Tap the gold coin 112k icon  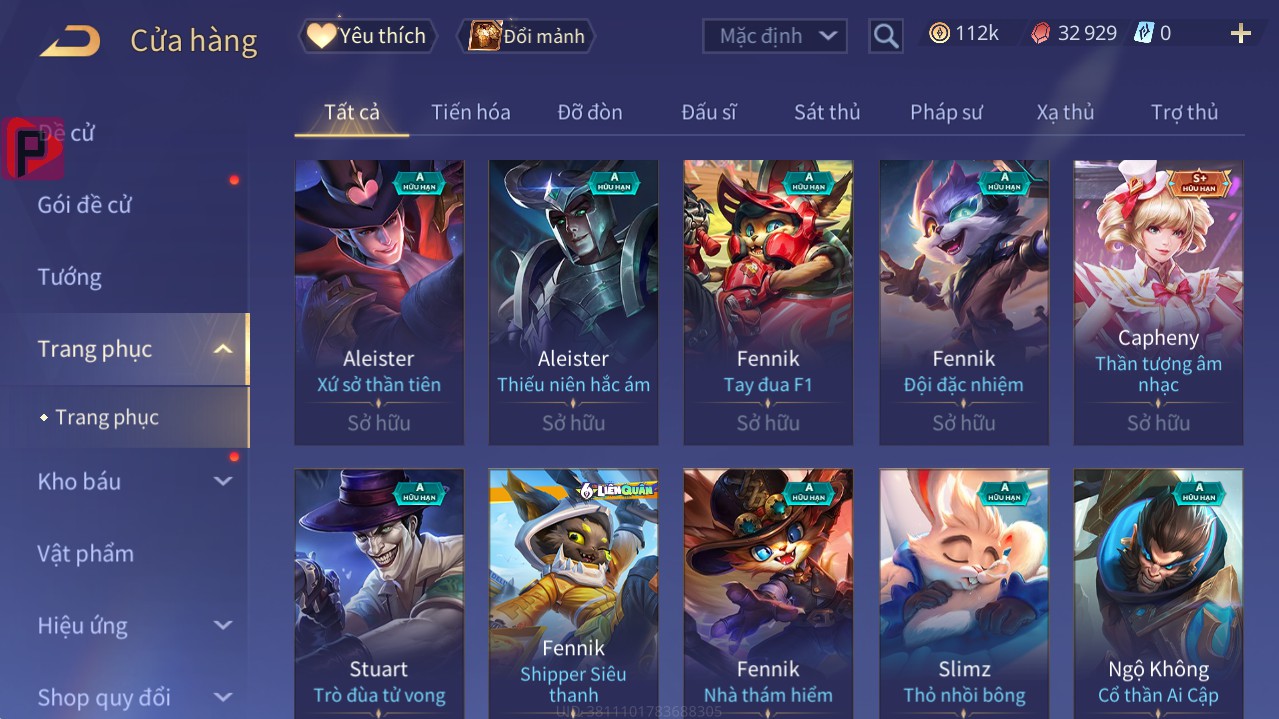[939, 33]
